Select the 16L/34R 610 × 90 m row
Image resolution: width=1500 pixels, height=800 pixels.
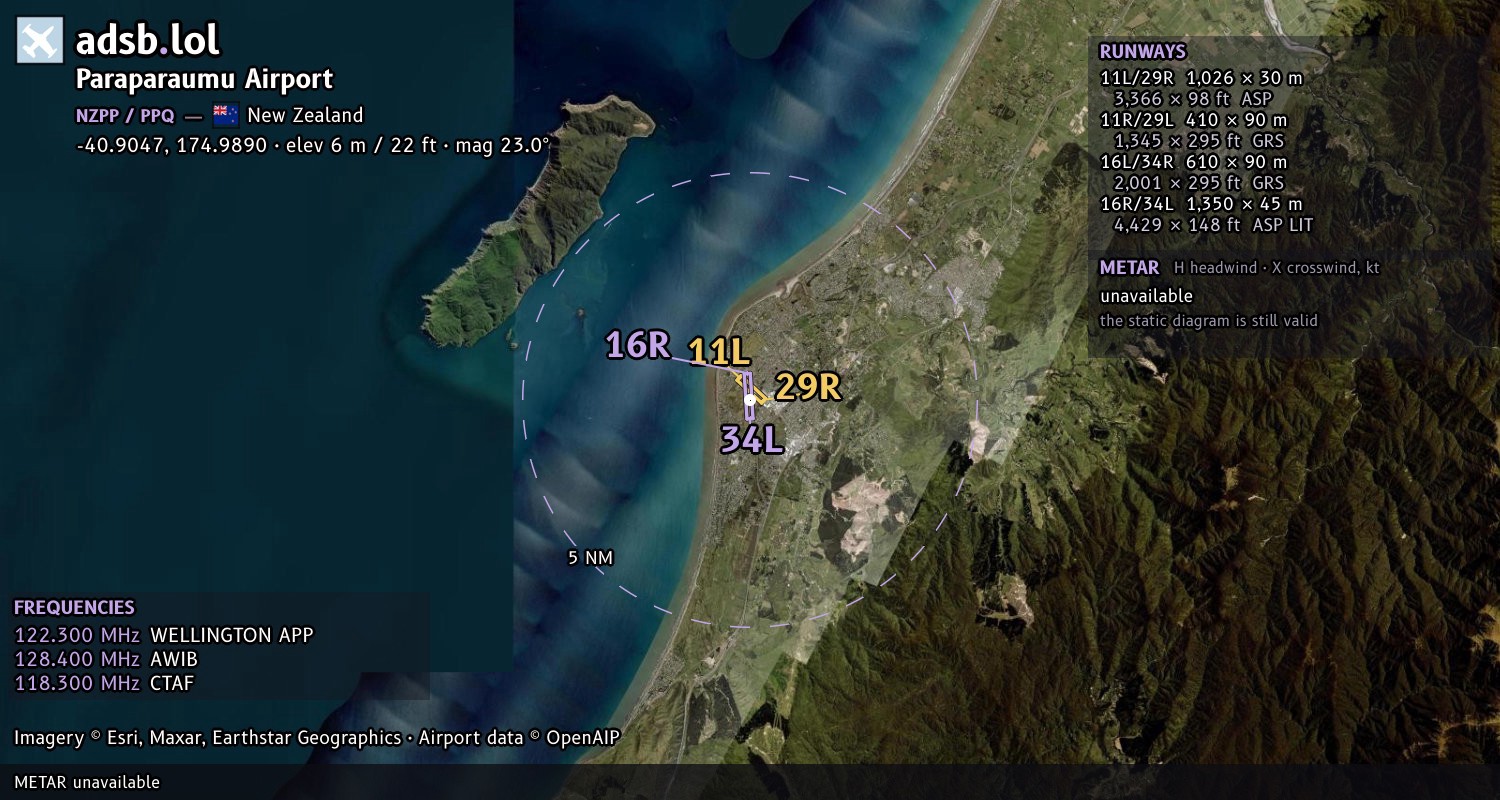pos(1193,162)
